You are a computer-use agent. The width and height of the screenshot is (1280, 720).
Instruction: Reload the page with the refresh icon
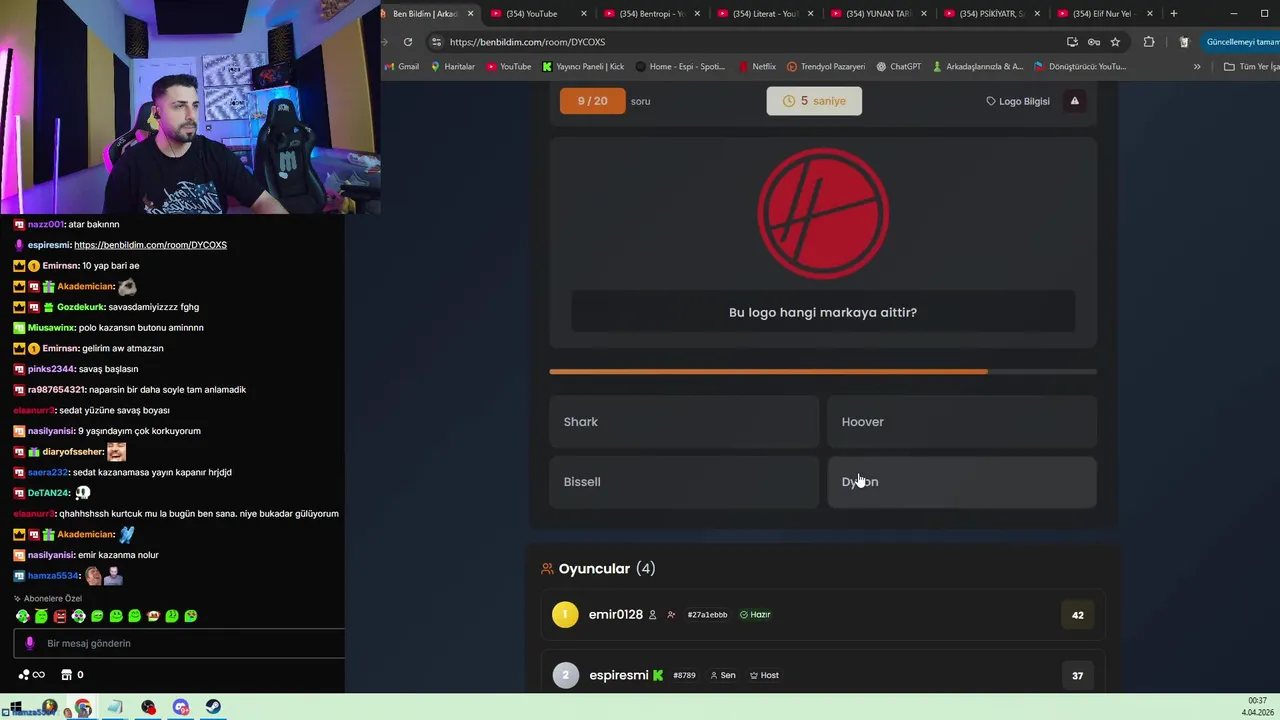[408, 42]
